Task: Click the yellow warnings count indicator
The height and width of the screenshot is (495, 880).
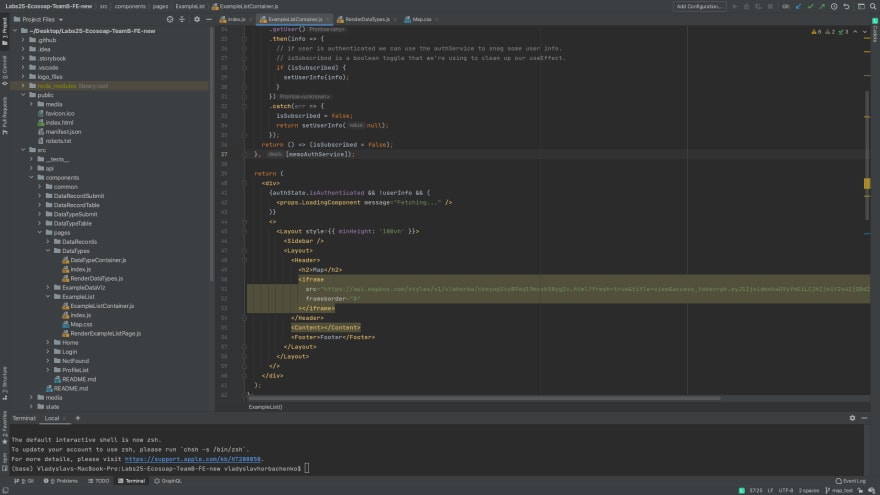Action: (816, 32)
